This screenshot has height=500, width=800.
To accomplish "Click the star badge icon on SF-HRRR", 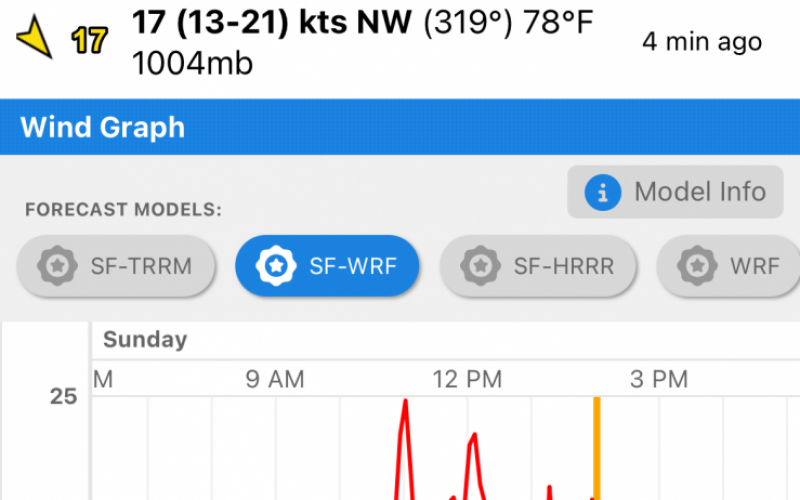I will click(x=481, y=266).
